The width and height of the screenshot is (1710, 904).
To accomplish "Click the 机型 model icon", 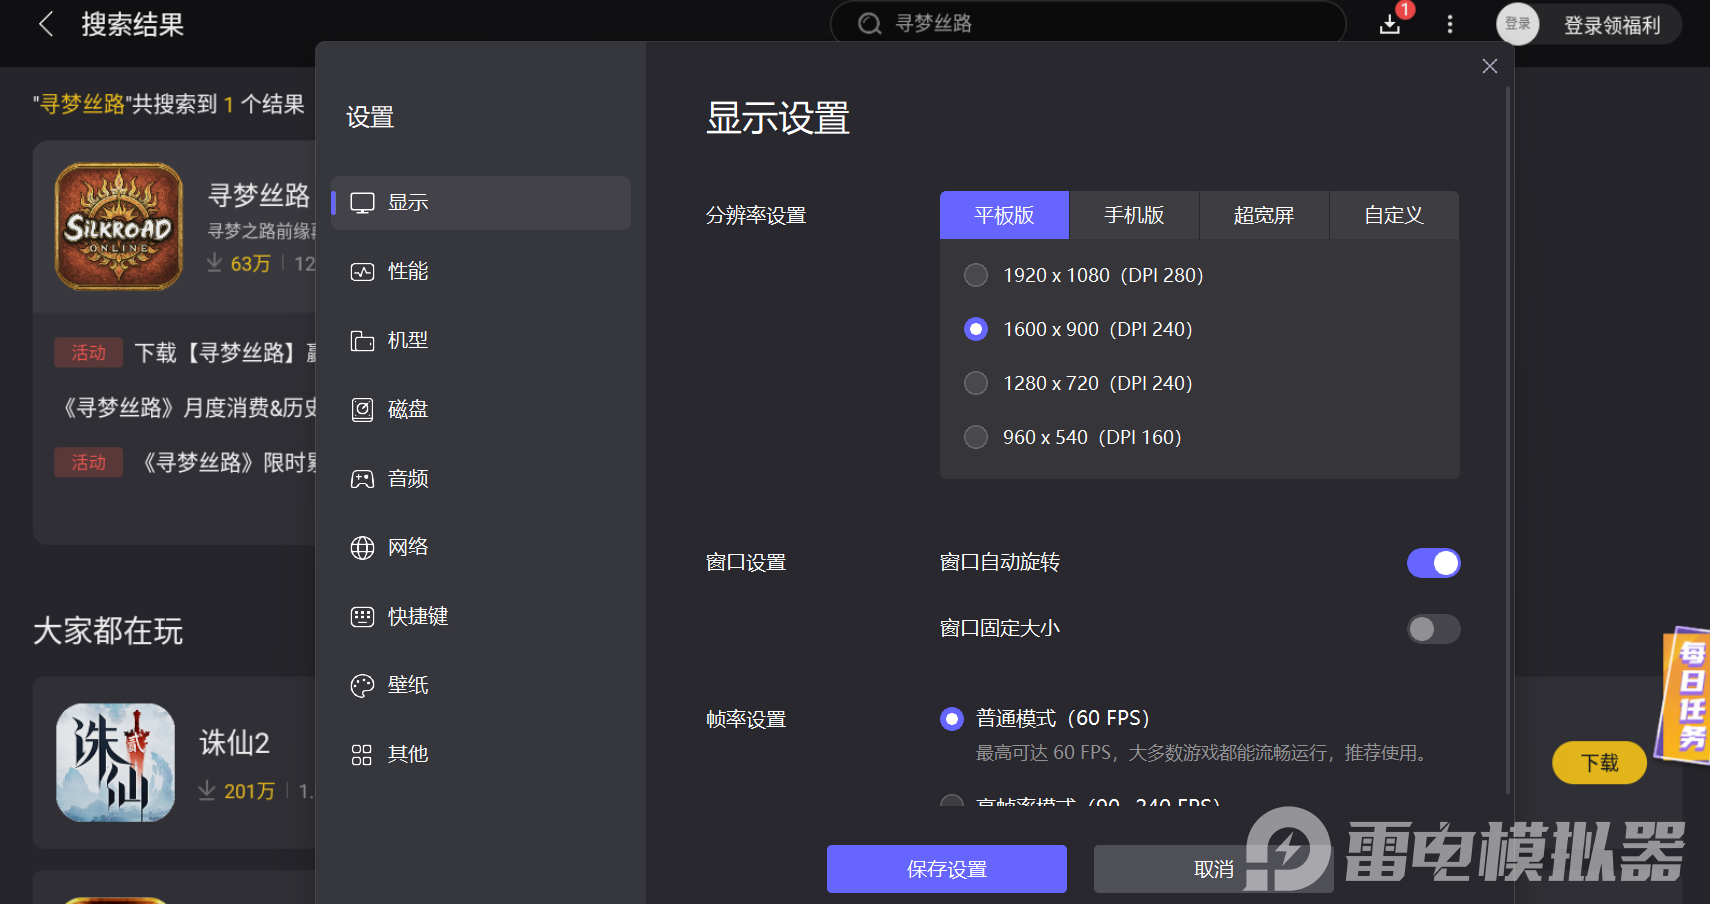I will click(362, 341).
